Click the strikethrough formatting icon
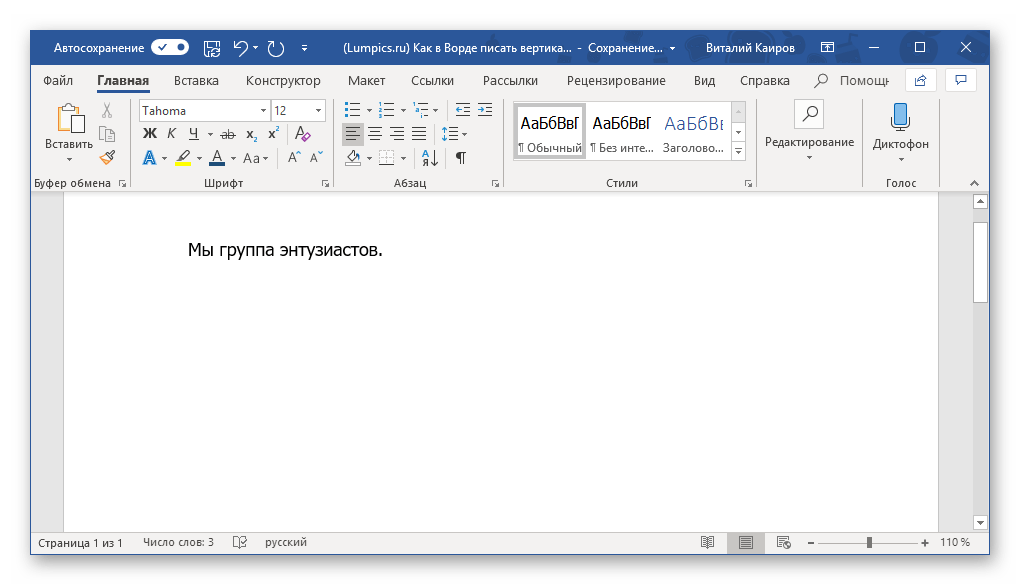The image size is (1020, 585). click(227, 134)
